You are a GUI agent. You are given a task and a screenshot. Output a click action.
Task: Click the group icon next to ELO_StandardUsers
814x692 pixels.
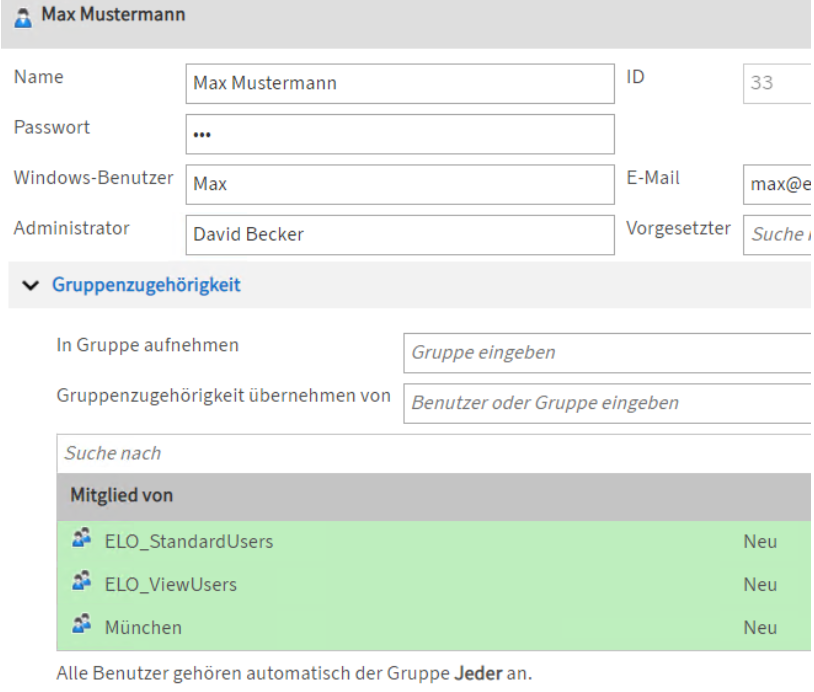[x=81, y=541]
